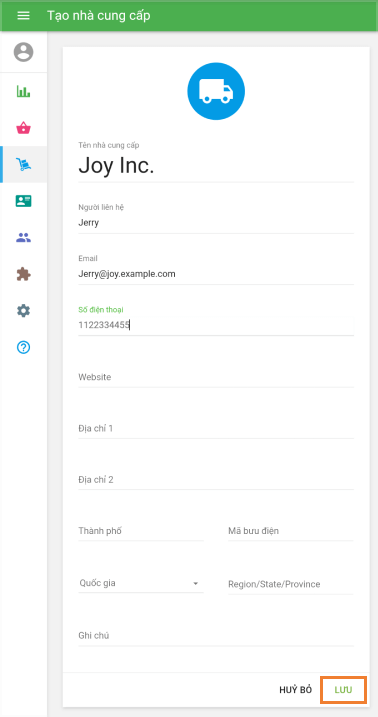Click the Mã bưu điện postal code field
Image resolution: width=378 pixels, height=717 pixels.
tap(291, 531)
